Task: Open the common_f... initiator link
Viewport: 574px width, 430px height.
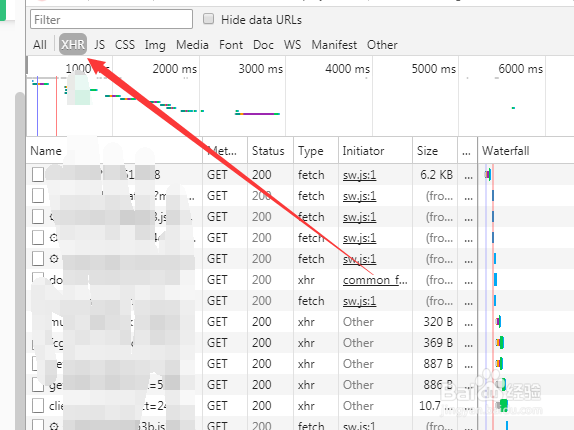Action: (375, 280)
